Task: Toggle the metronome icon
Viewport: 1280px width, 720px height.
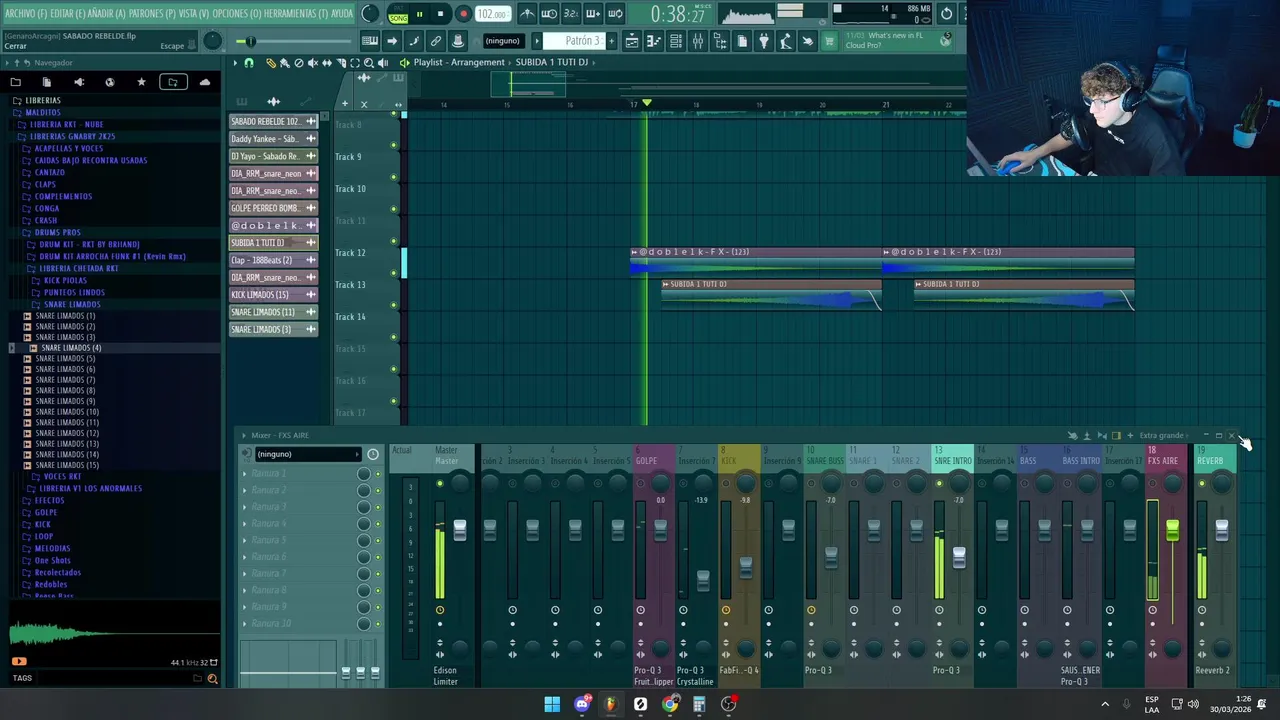Action: point(527,14)
